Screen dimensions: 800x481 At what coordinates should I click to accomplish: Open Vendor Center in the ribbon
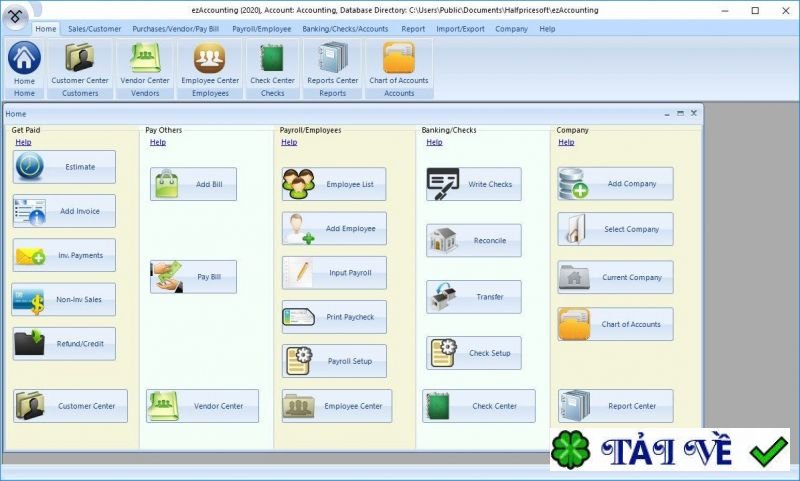tap(145, 64)
